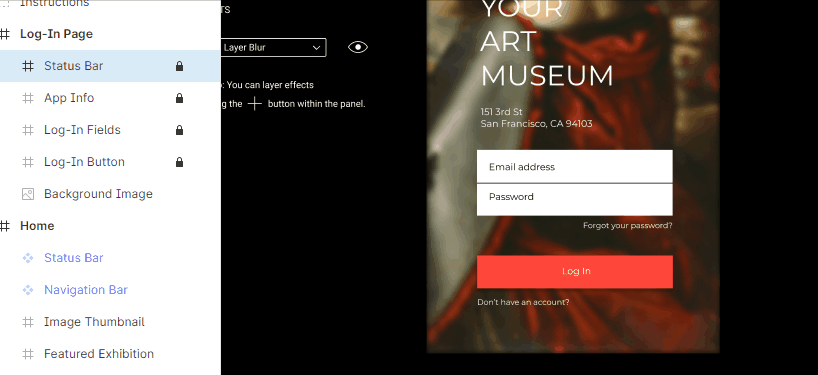The image size is (818, 375).
Task: Click plus icon in the effects instructions
Action: (x=255, y=104)
